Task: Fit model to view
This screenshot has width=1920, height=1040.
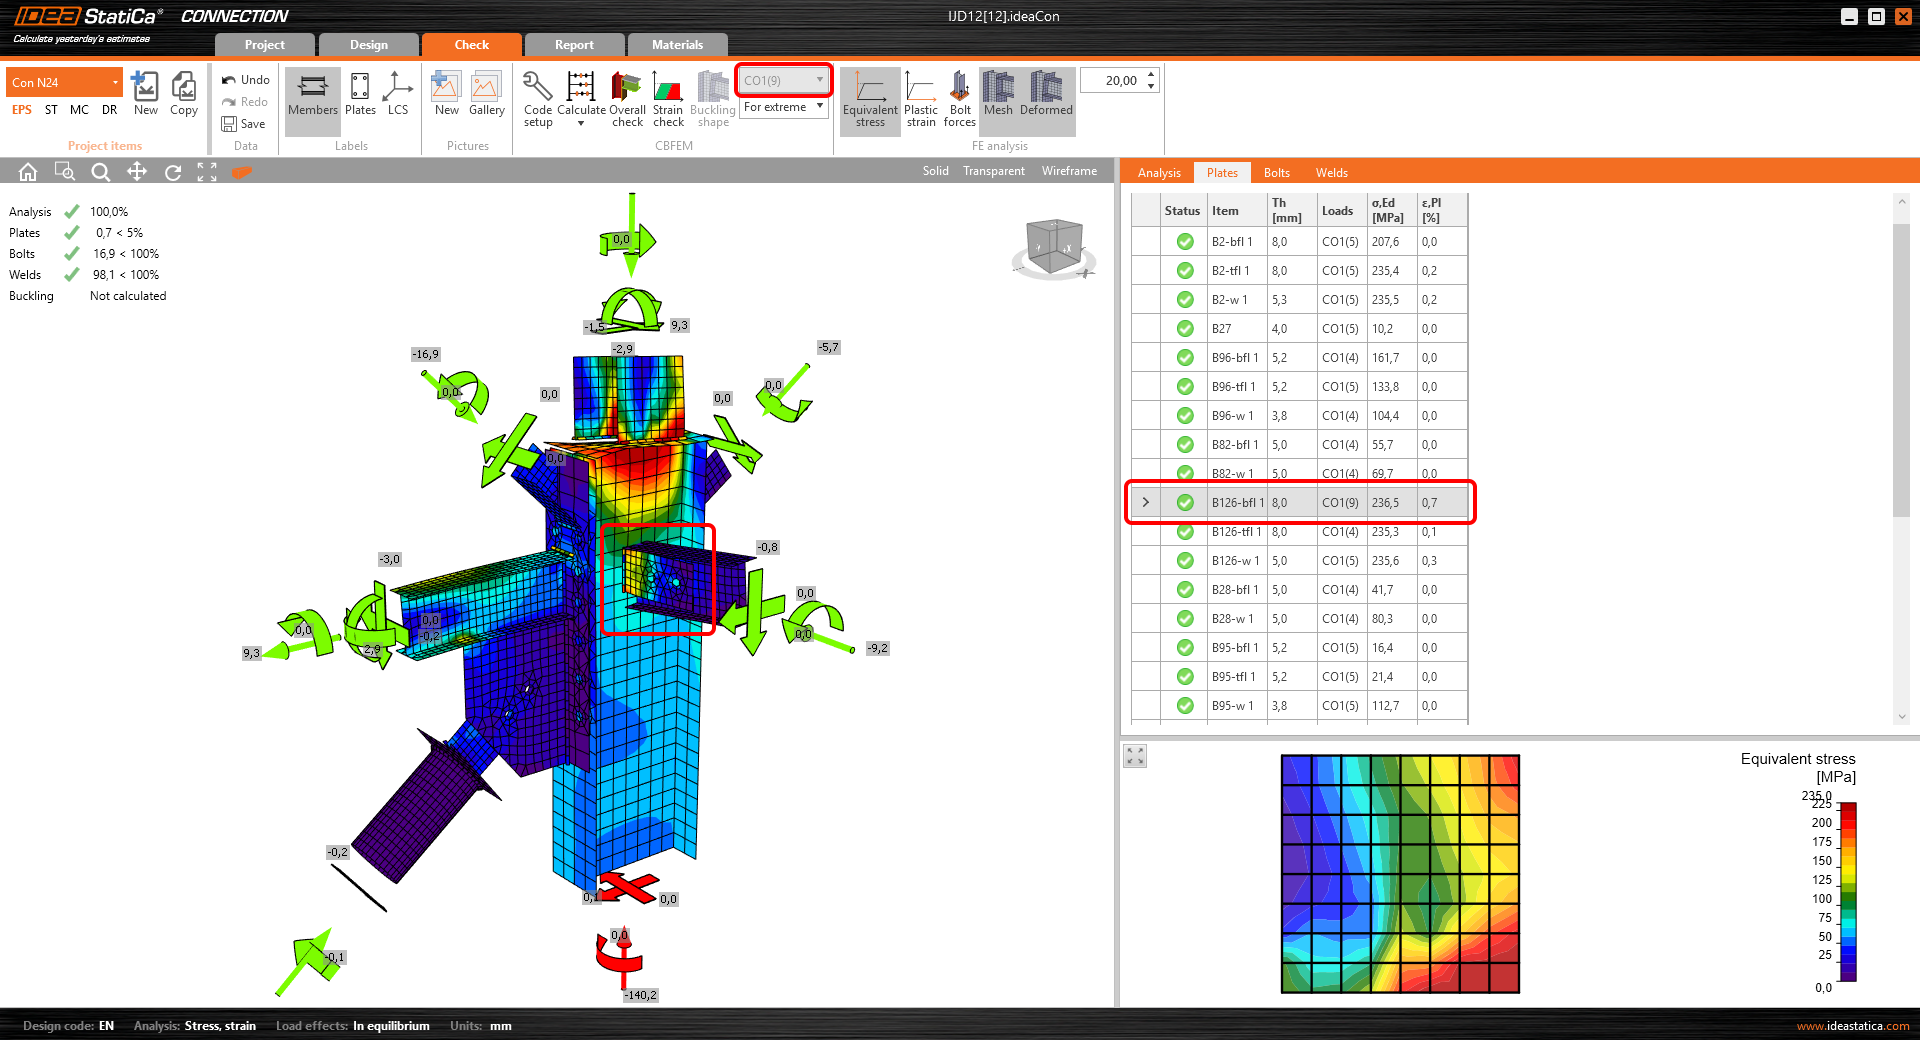Action: (x=207, y=172)
